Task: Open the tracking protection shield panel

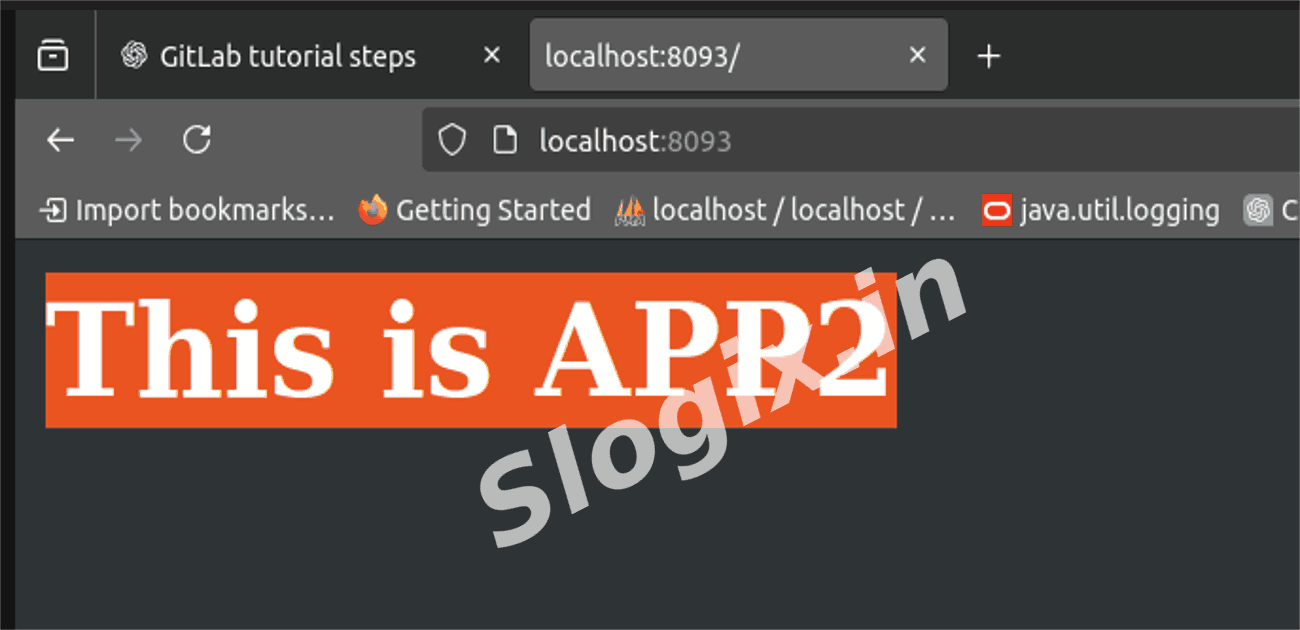Action: [x=453, y=141]
